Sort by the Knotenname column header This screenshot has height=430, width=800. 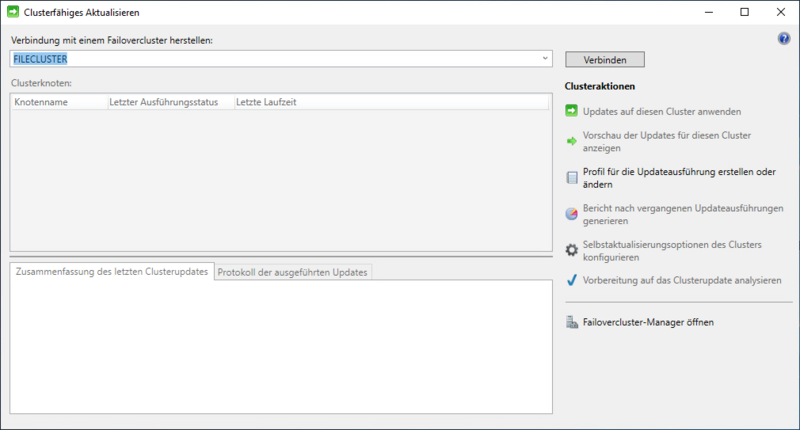pyautogui.click(x=58, y=102)
